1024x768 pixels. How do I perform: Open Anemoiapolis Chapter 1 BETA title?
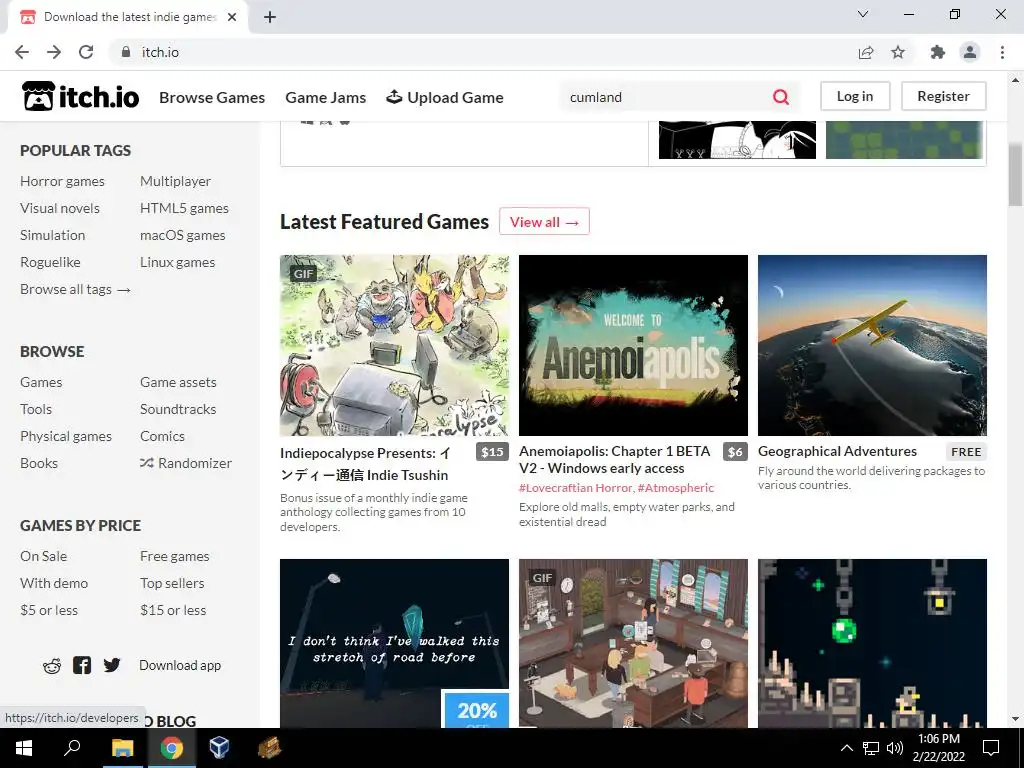[615, 460]
